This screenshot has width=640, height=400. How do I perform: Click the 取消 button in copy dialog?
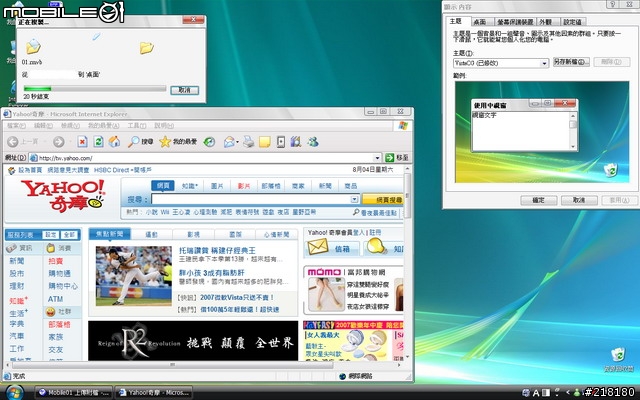pos(184,90)
